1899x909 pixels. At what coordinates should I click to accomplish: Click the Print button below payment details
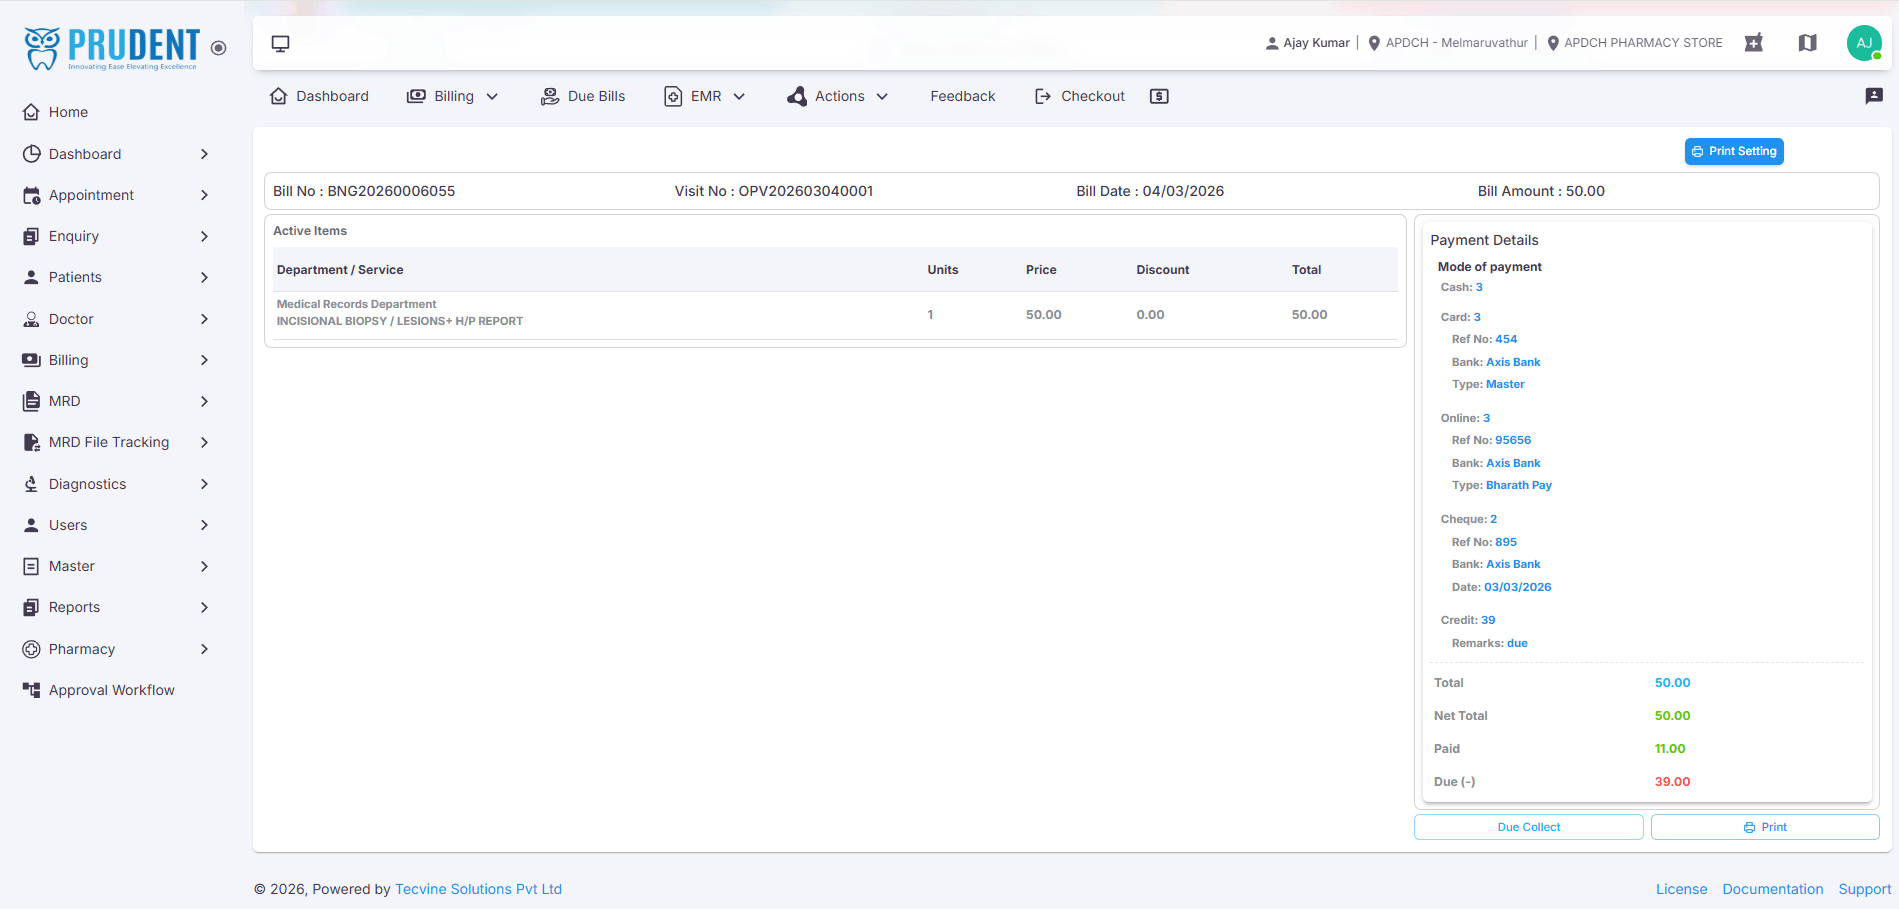click(1765, 827)
